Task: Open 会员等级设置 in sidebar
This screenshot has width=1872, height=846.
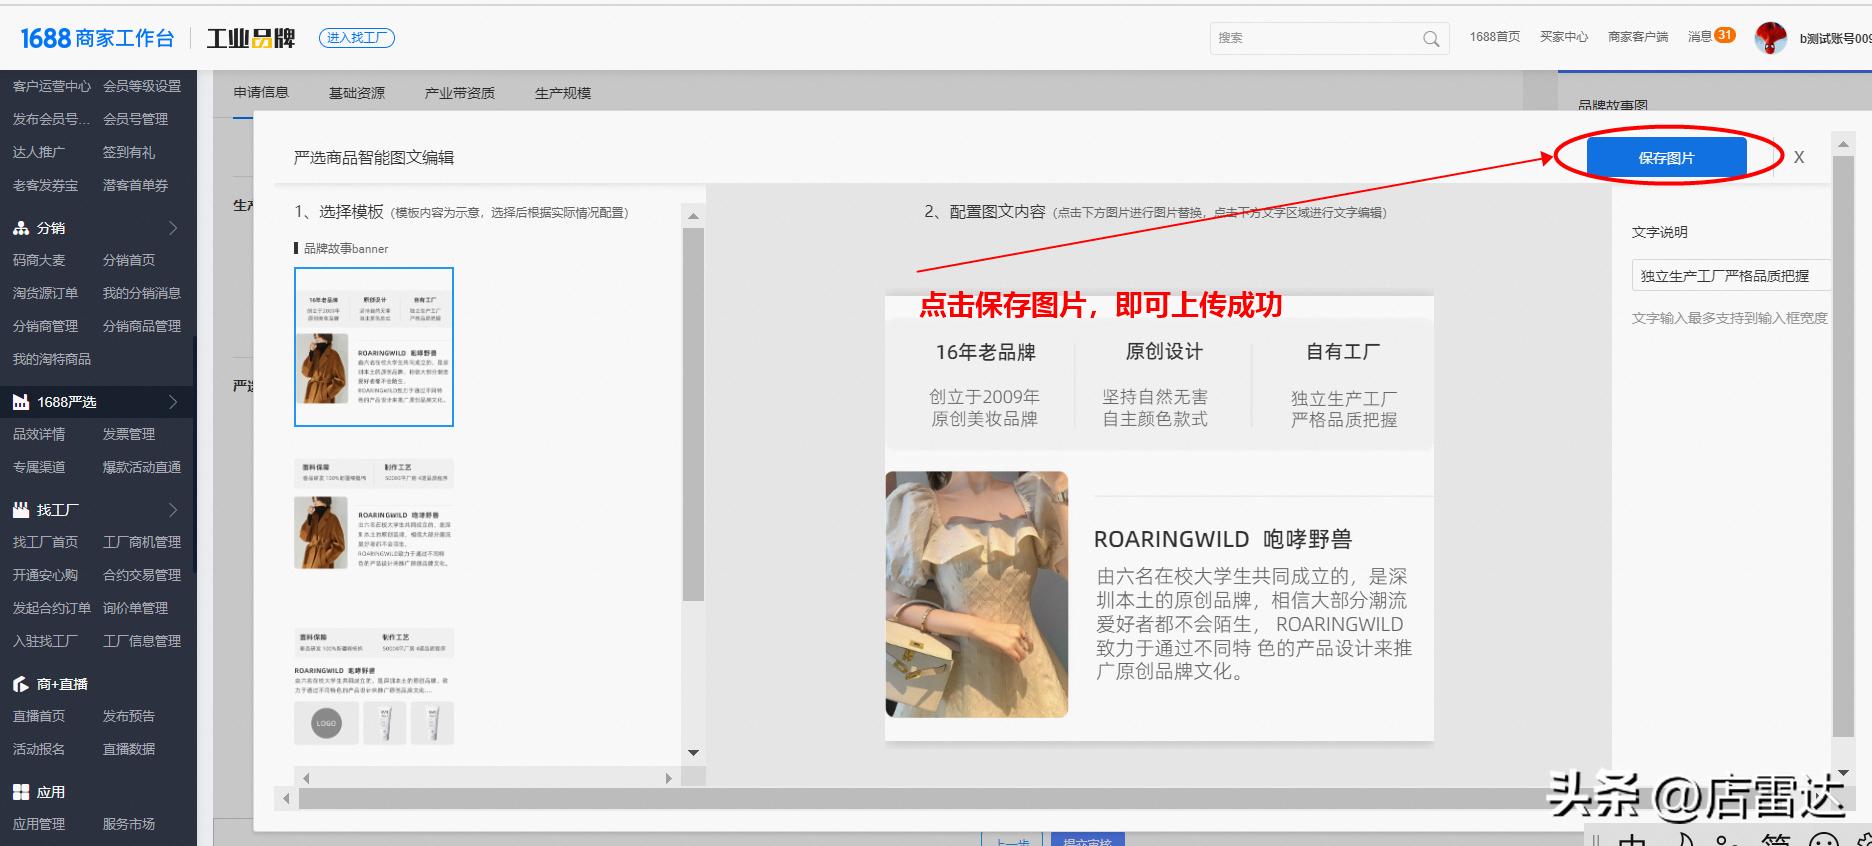Action: [x=142, y=86]
